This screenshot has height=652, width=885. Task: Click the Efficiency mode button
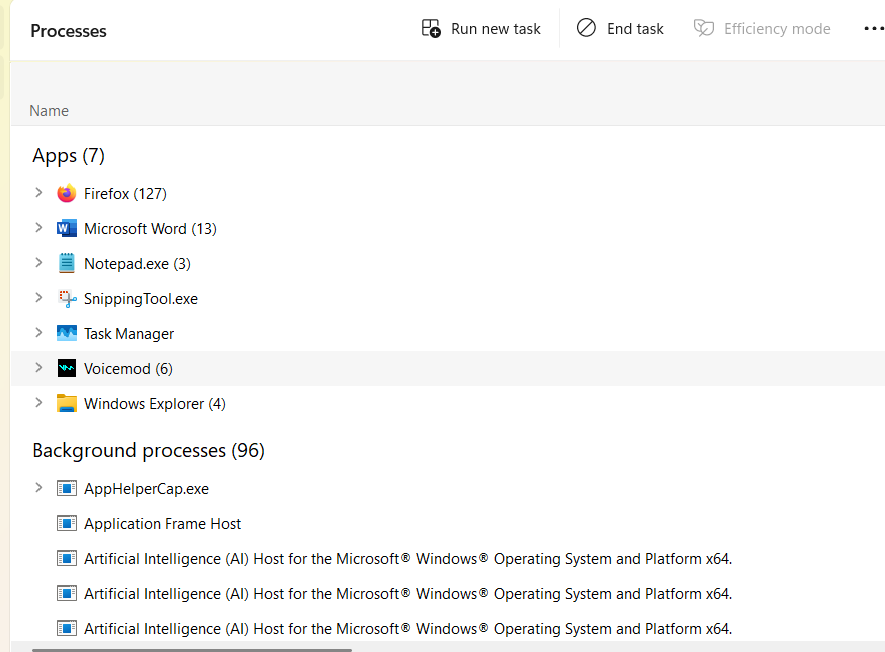point(762,28)
